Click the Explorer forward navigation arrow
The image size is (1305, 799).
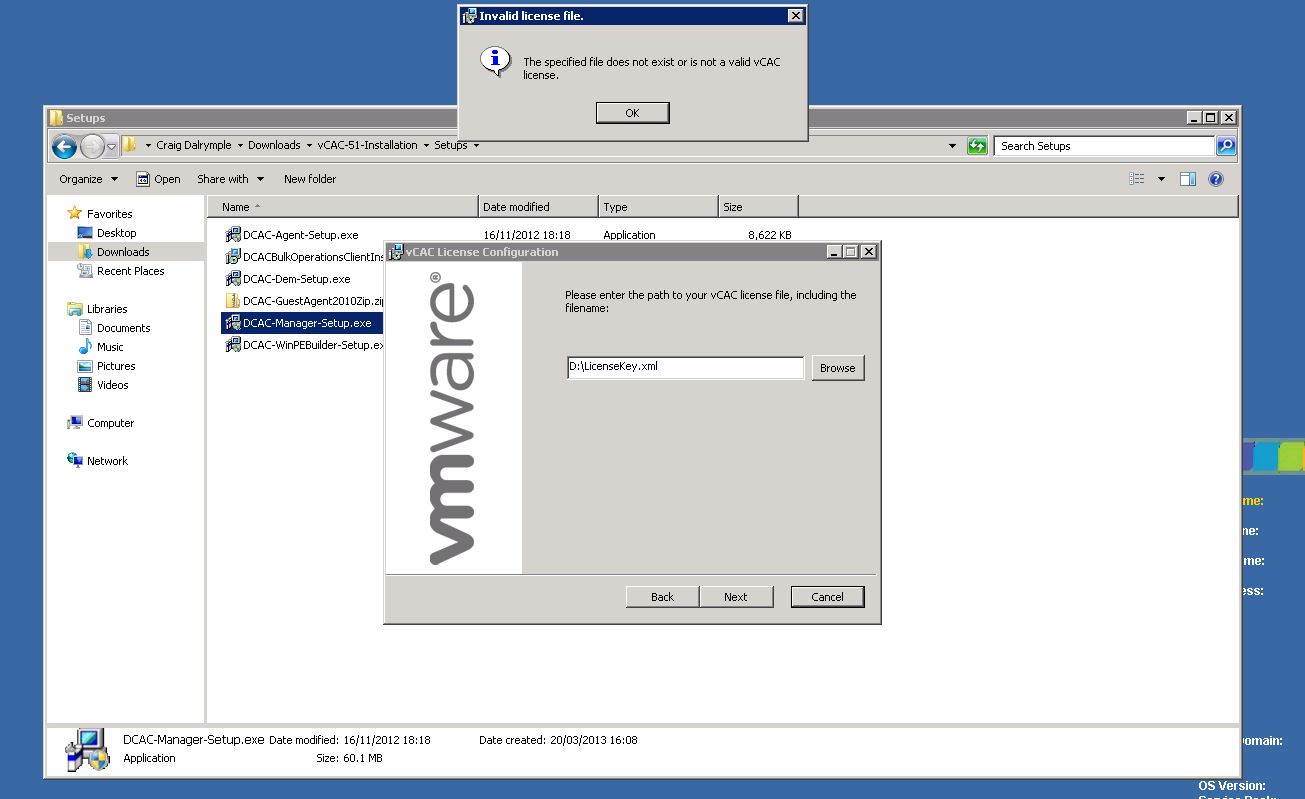[92, 147]
